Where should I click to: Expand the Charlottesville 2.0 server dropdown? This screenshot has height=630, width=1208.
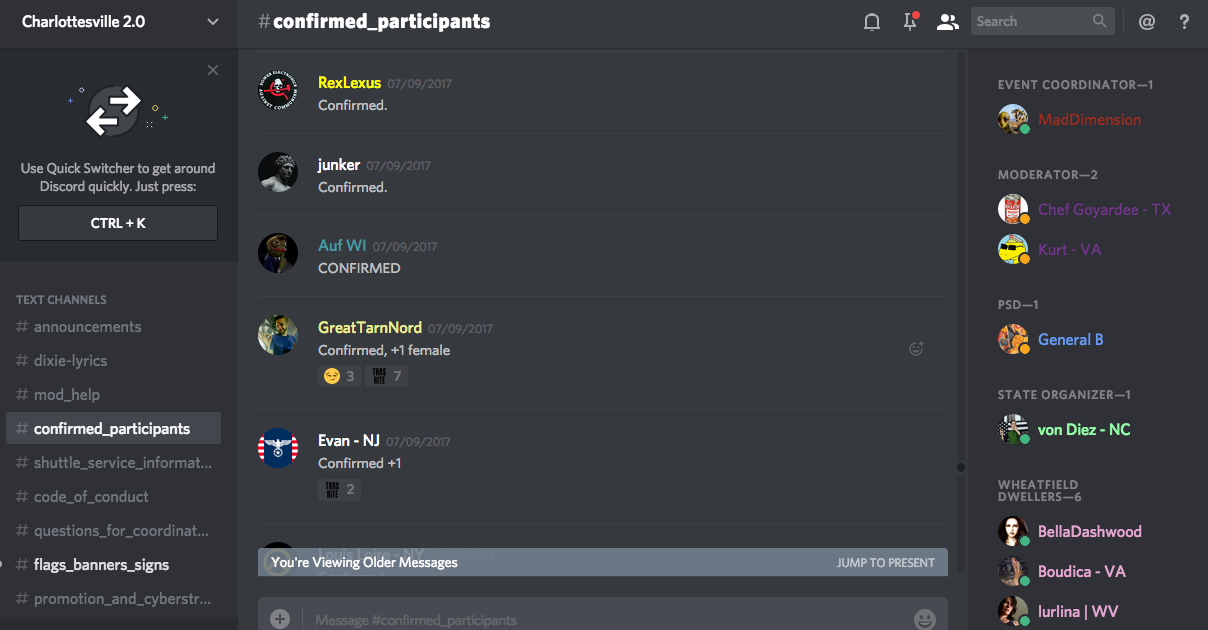pos(212,21)
